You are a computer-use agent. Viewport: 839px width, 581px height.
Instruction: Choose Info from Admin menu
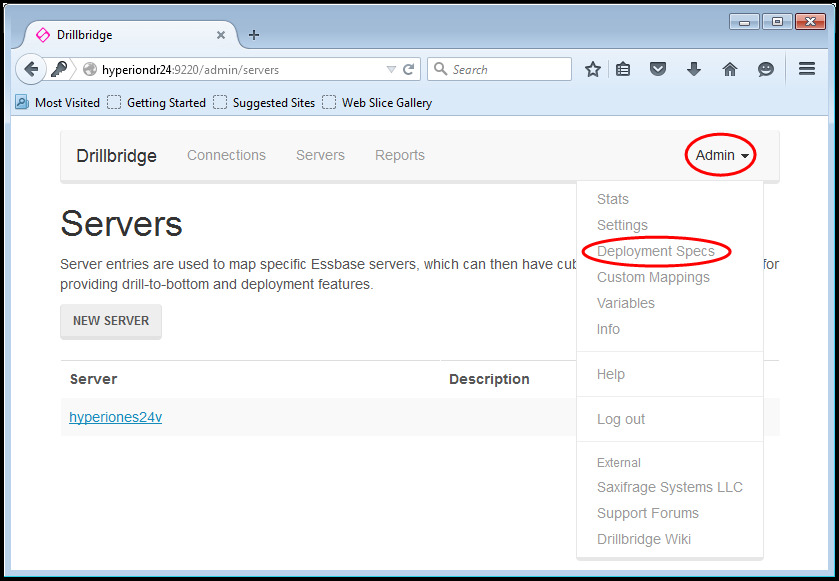[x=608, y=329]
